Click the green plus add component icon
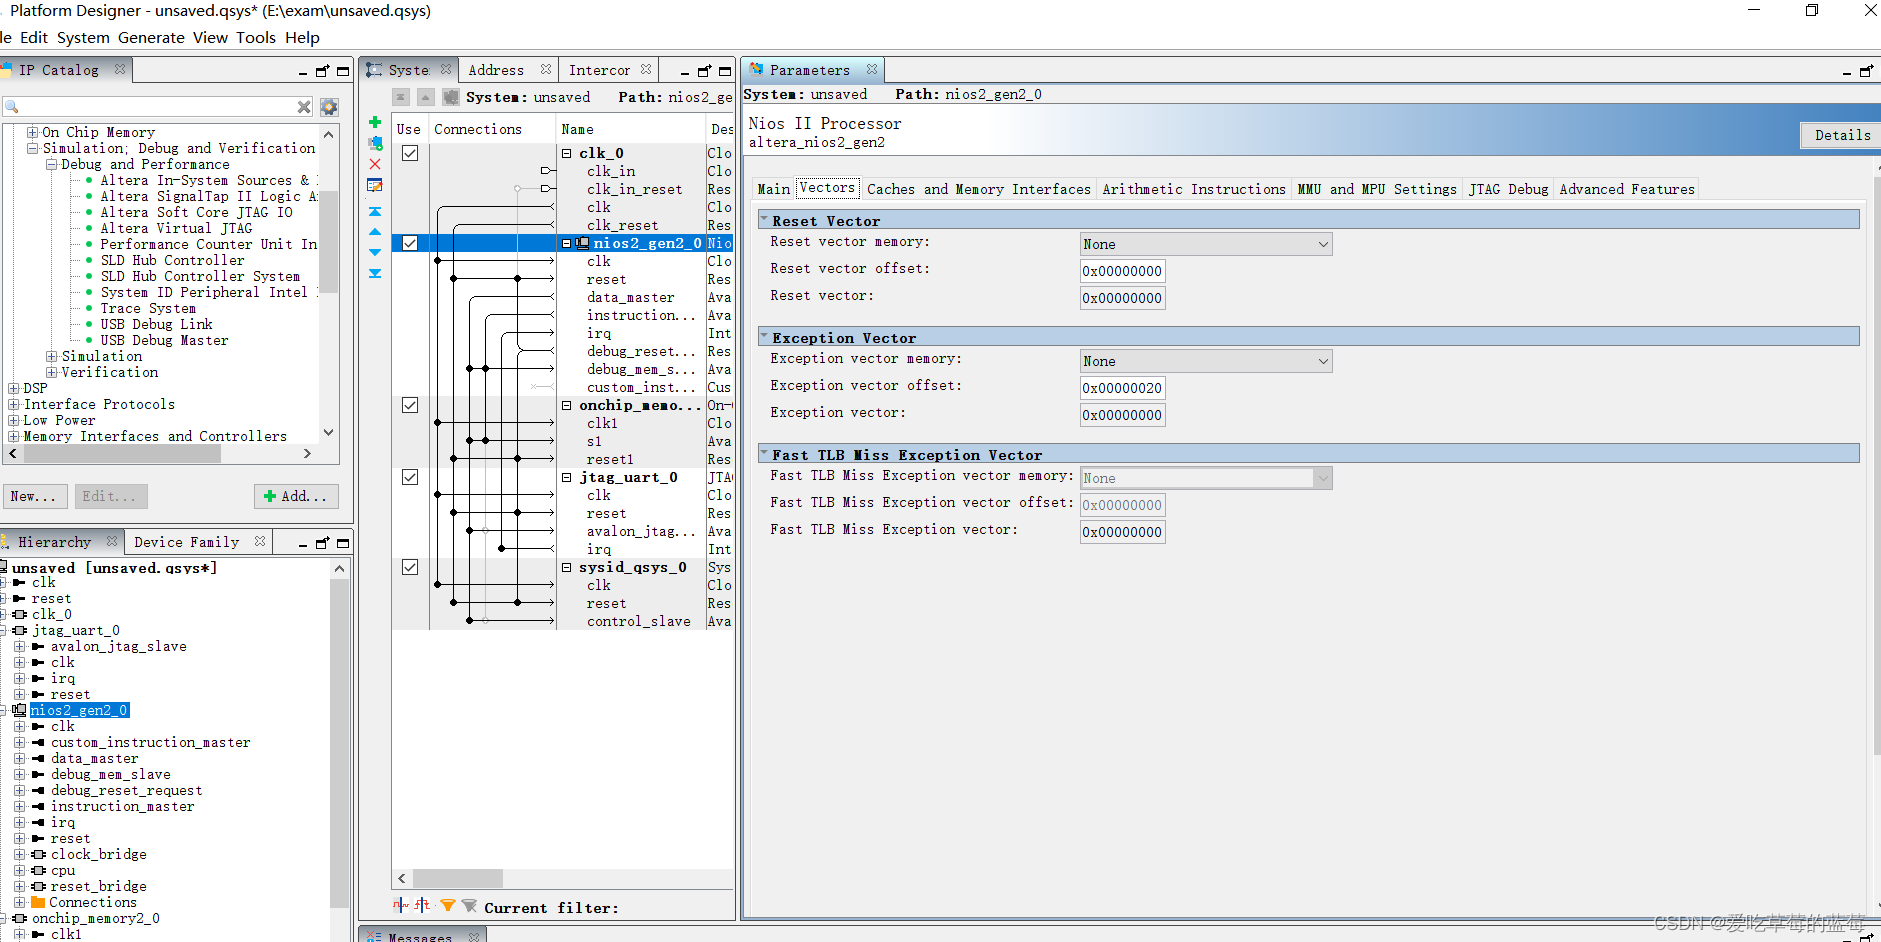The height and width of the screenshot is (942, 1881). coord(375,122)
